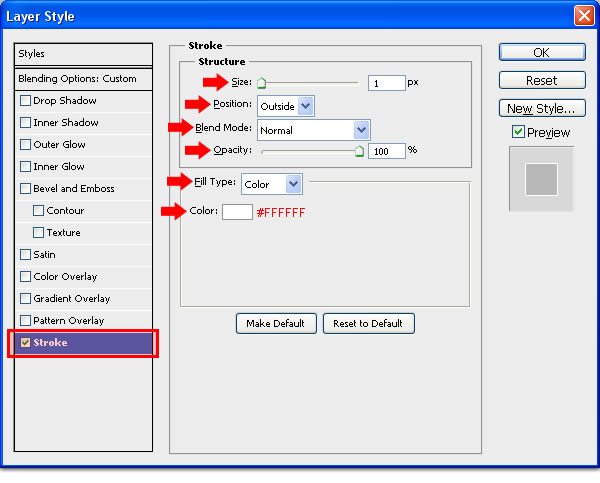Click the Make Default button
Screen dimensions: 600x483
[x=276, y=324]
